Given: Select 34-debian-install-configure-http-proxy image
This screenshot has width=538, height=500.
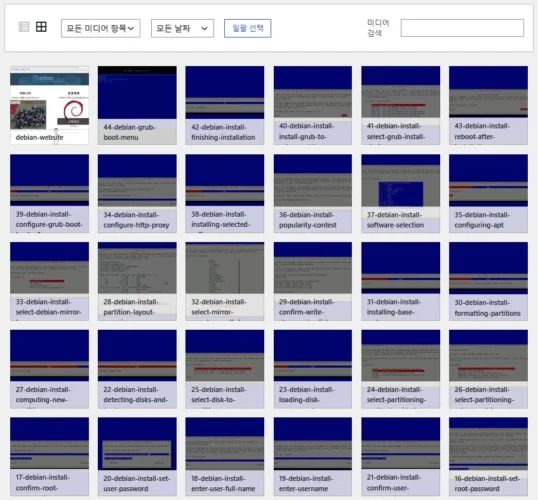Looking at the screenshot, I should [x=137, y=194].
